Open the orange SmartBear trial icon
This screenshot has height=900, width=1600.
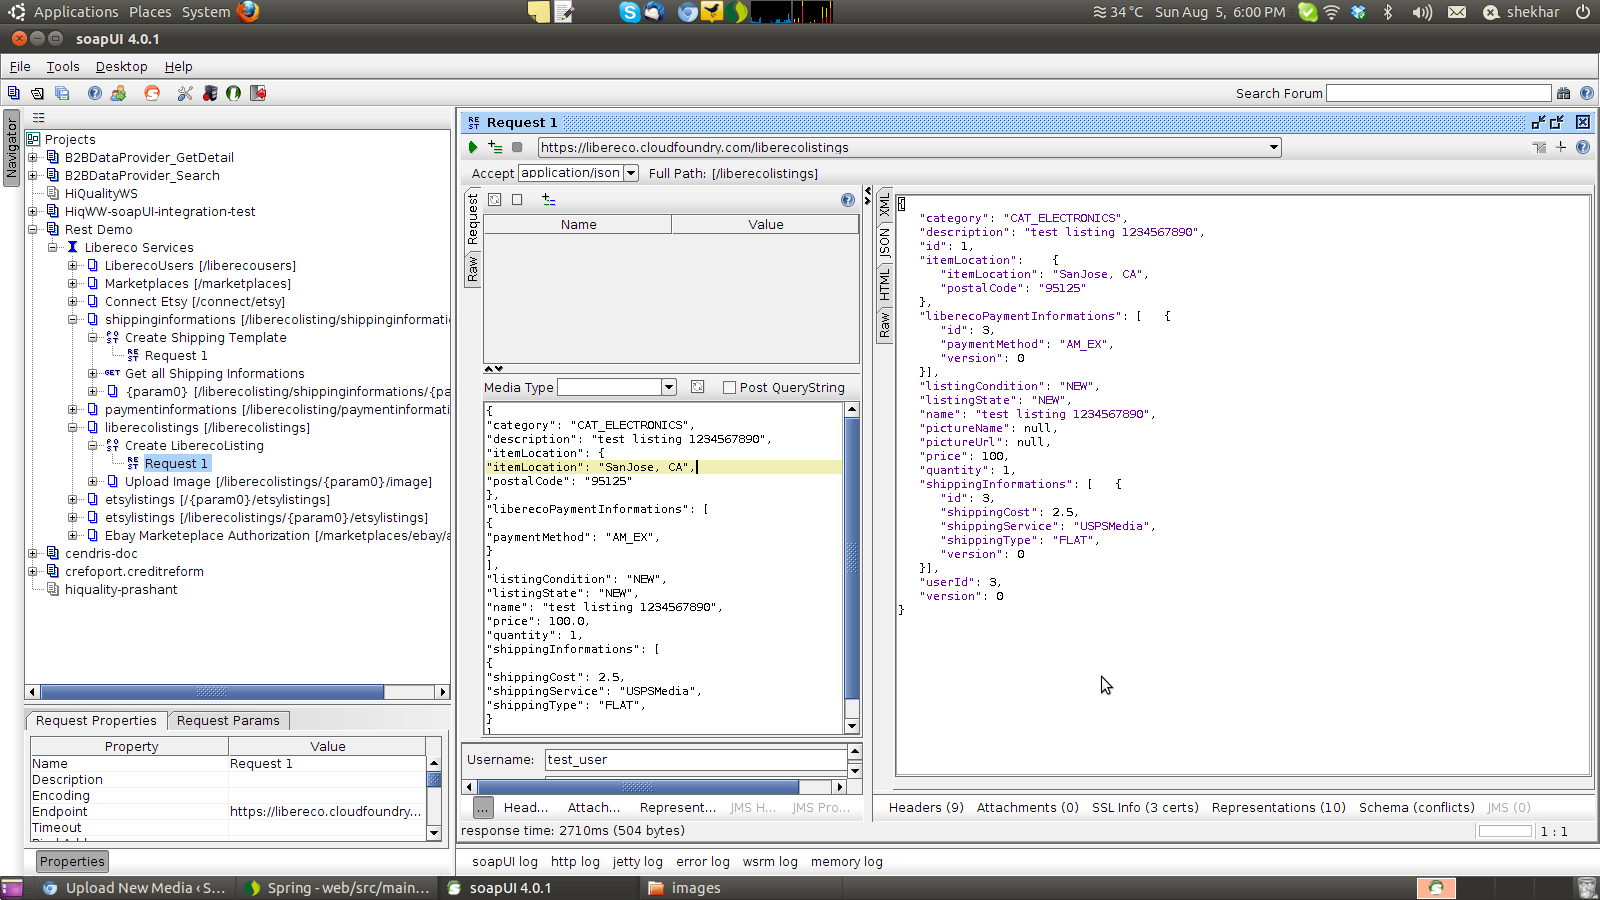(152, 93)
